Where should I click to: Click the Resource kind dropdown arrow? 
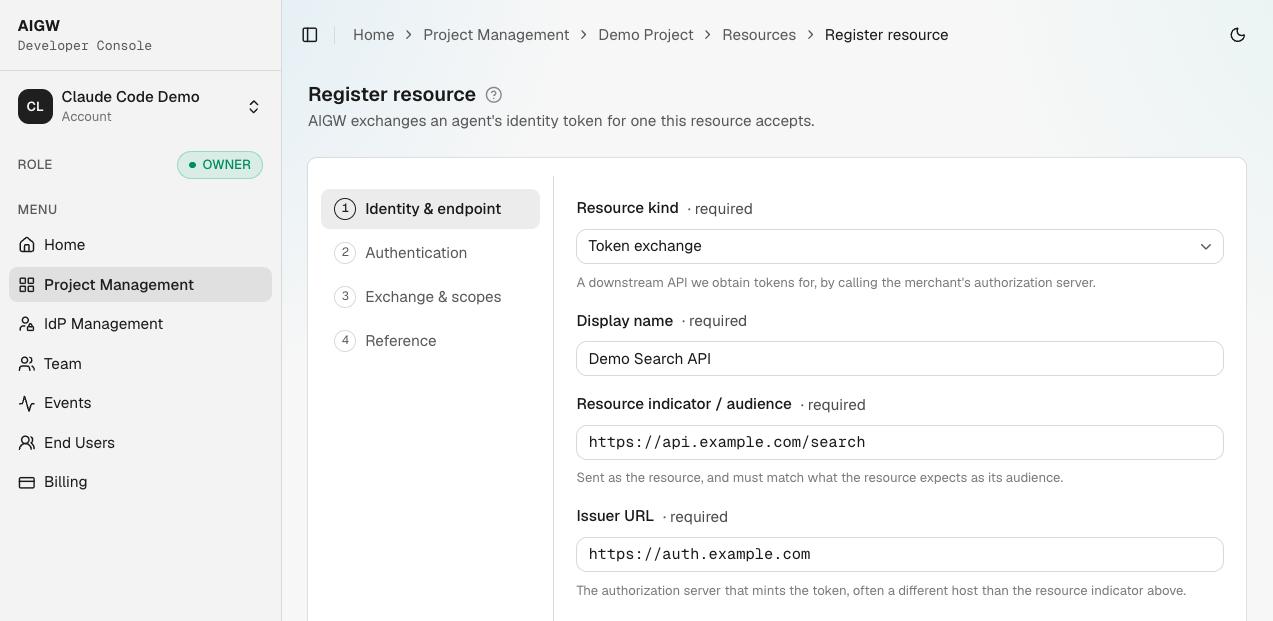(x=1206, y=247)
